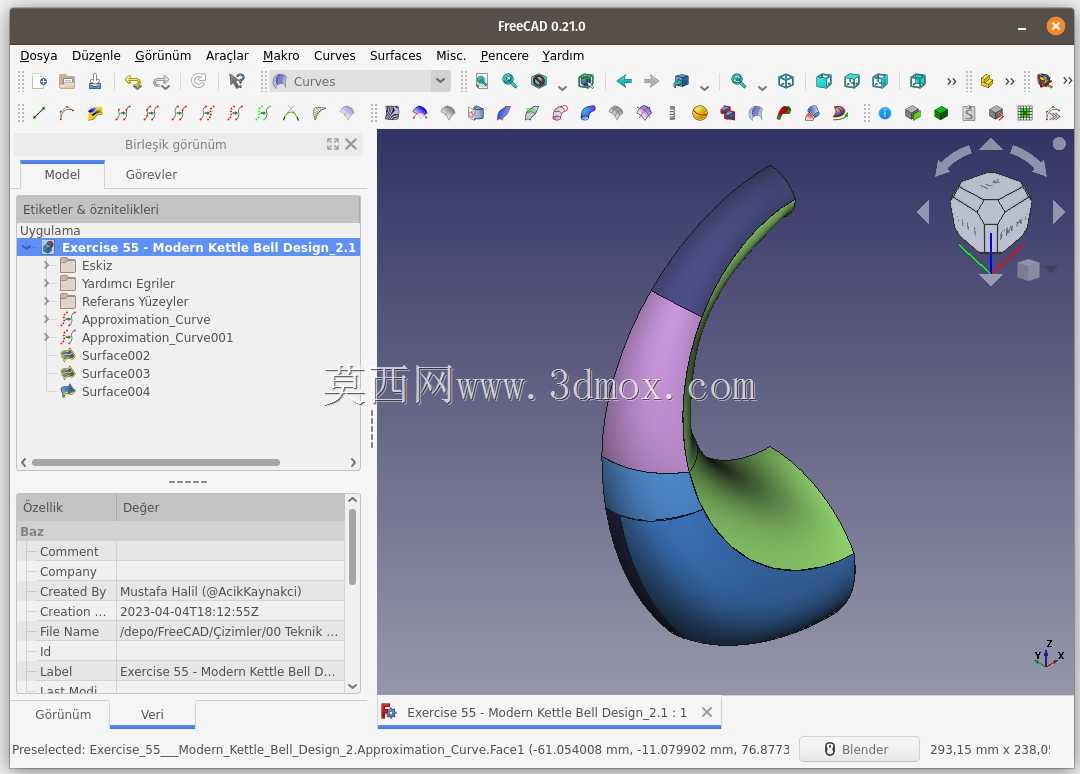Rotate view up with cube's top arrow
The height and width of the screenshot is (774, 1080).
[x=991, y=144]
